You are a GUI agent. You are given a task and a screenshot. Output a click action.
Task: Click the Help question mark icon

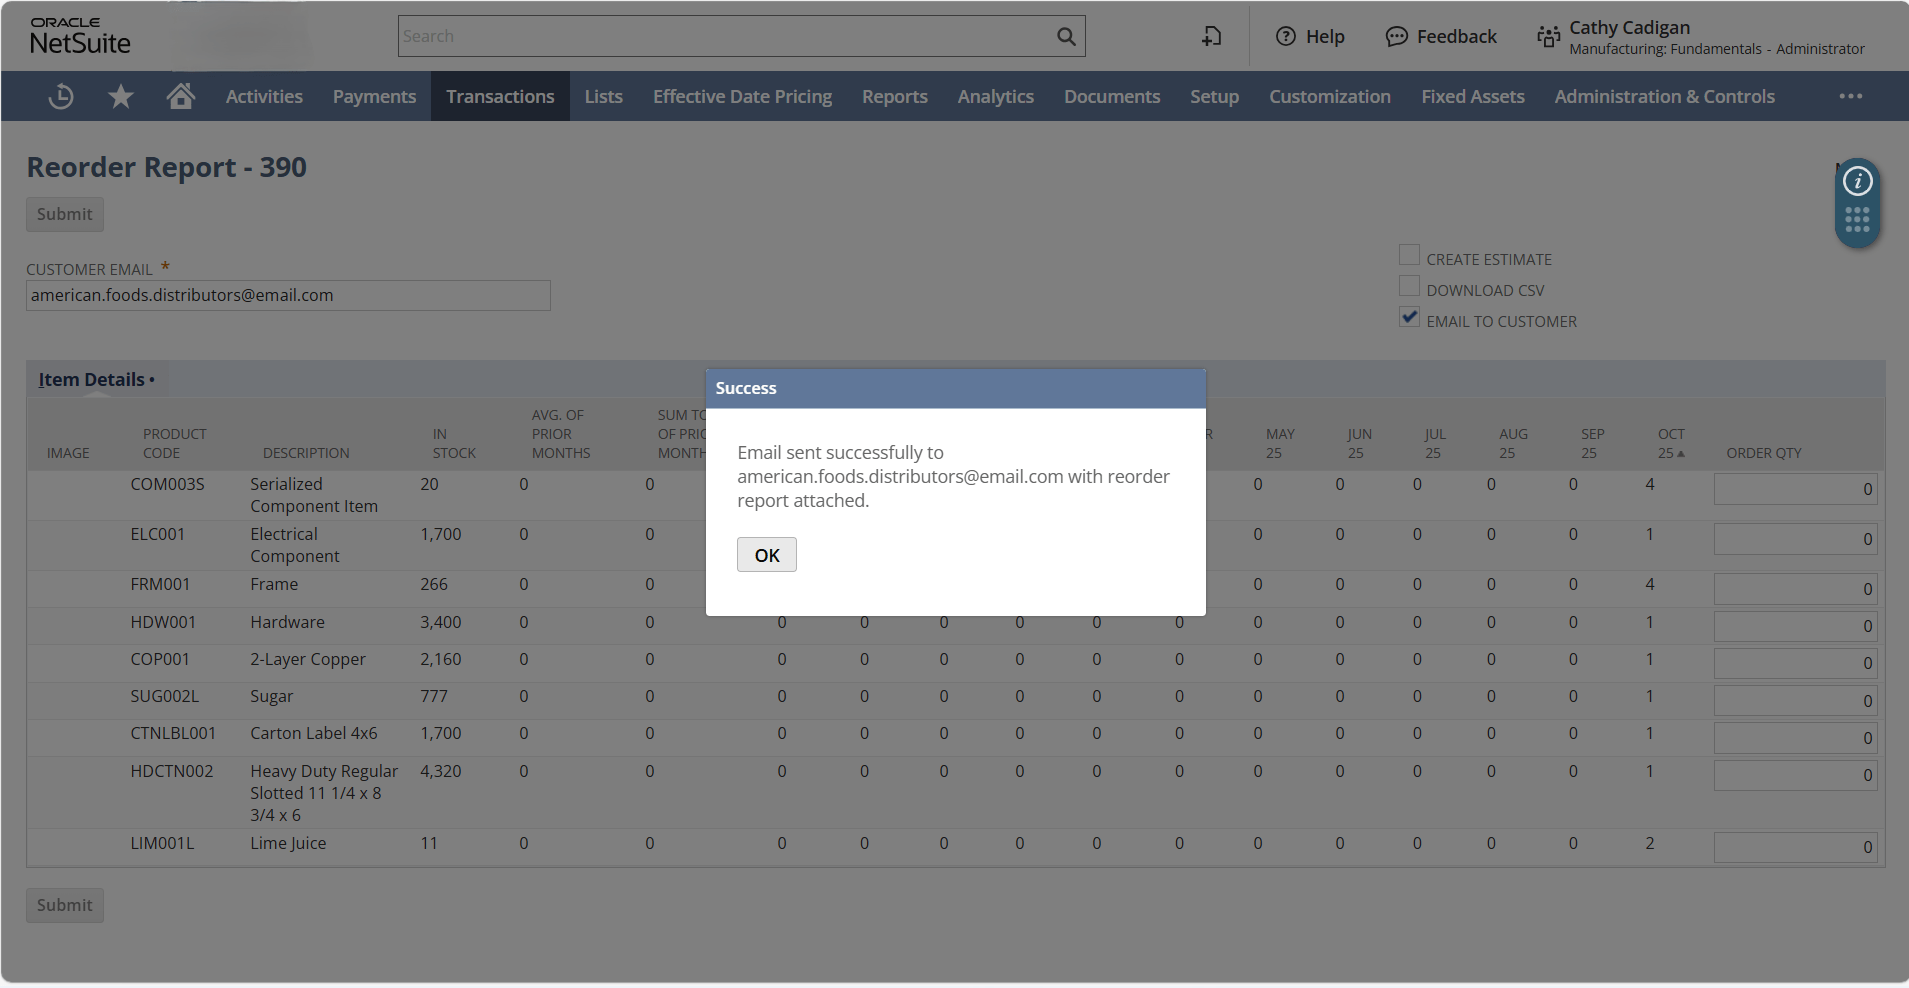tap(1286, 37)
